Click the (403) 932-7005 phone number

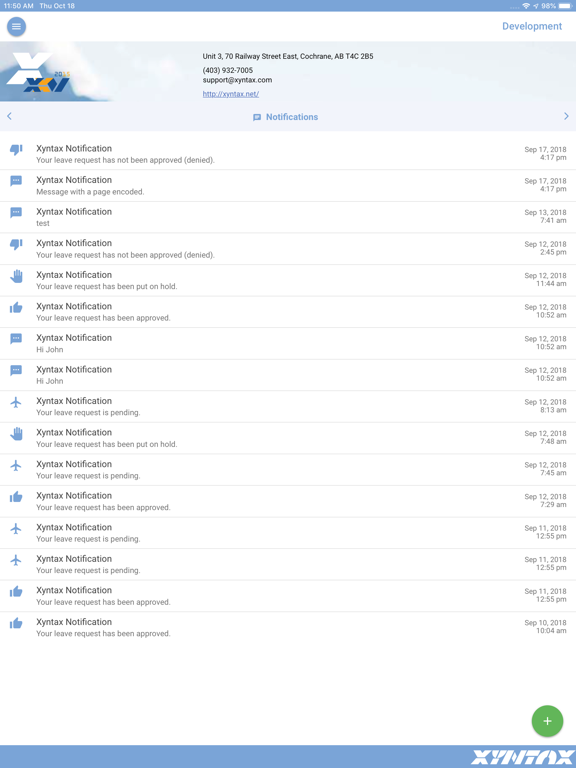click(x=228, y=71)
